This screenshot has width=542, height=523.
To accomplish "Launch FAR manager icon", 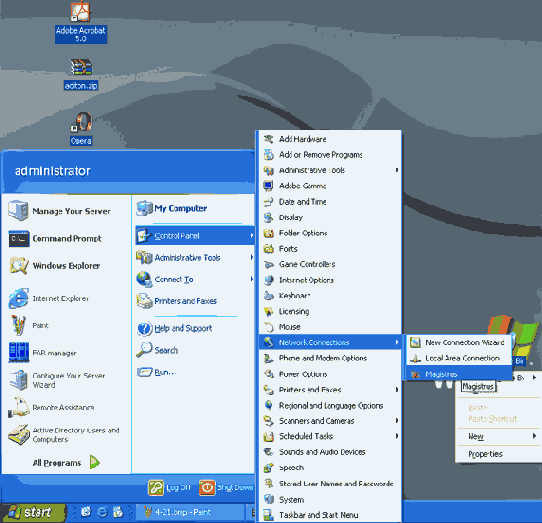I will click(19, 353).
